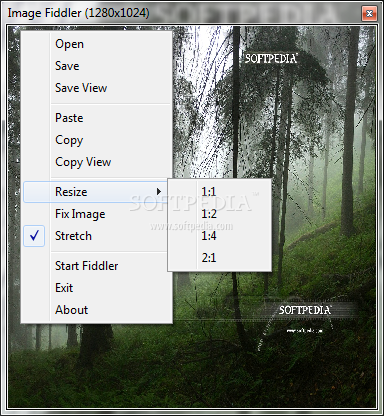Screen dimensions: 384x416
Task: Uncheck the Stretch checkmark
Action: tap(34, 236)
